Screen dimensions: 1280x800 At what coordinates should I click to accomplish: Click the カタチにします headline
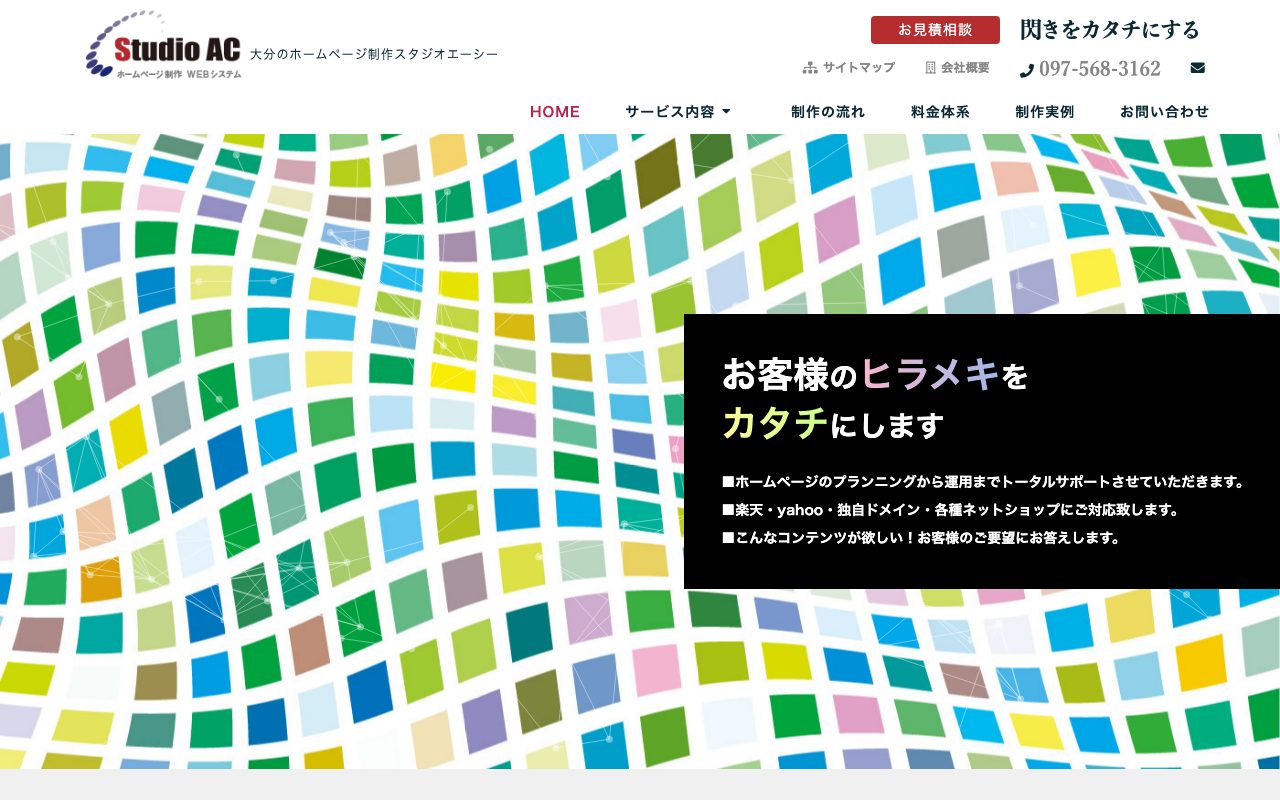tap(833, 425)
